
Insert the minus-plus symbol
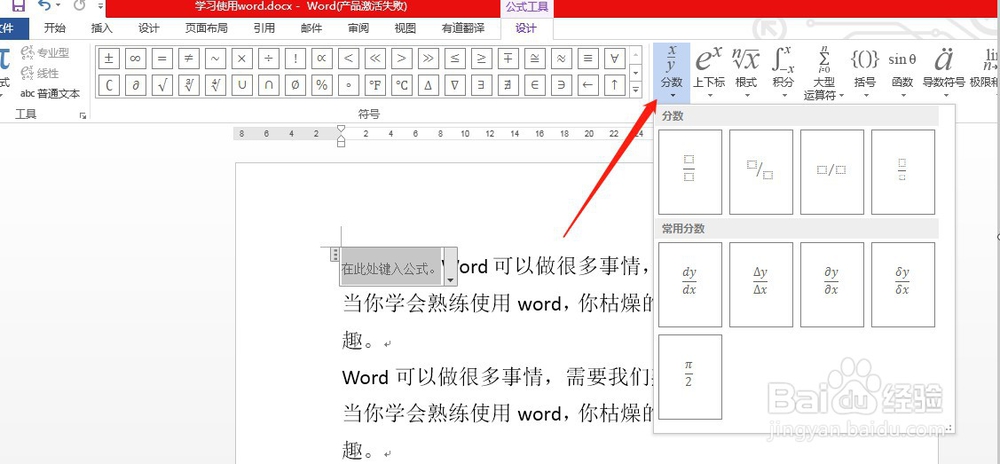(508, 59)
